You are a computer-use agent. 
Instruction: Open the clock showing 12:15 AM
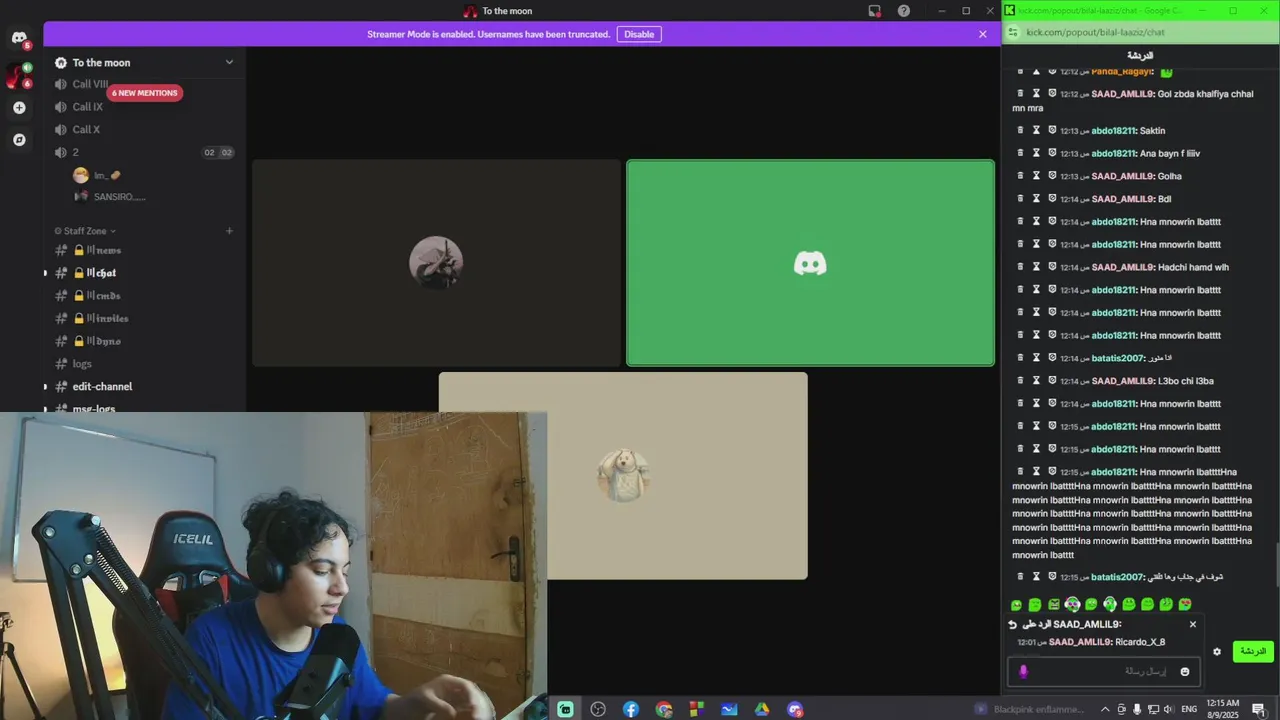1224,709
